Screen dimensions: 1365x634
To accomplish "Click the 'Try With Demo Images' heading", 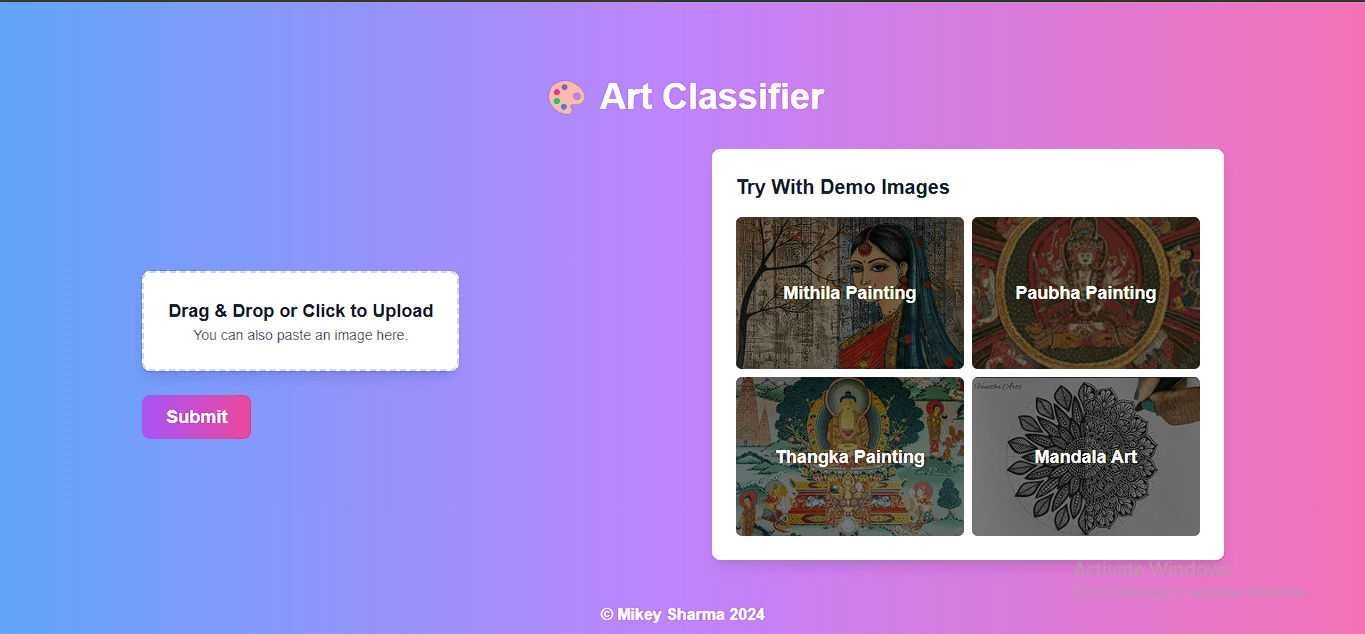I will pyautogui.click(x=843, y=187).
